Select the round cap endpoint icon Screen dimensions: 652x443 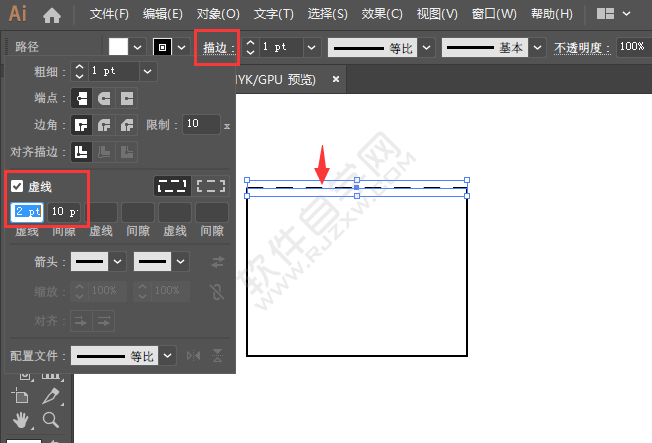coord(104,99)
